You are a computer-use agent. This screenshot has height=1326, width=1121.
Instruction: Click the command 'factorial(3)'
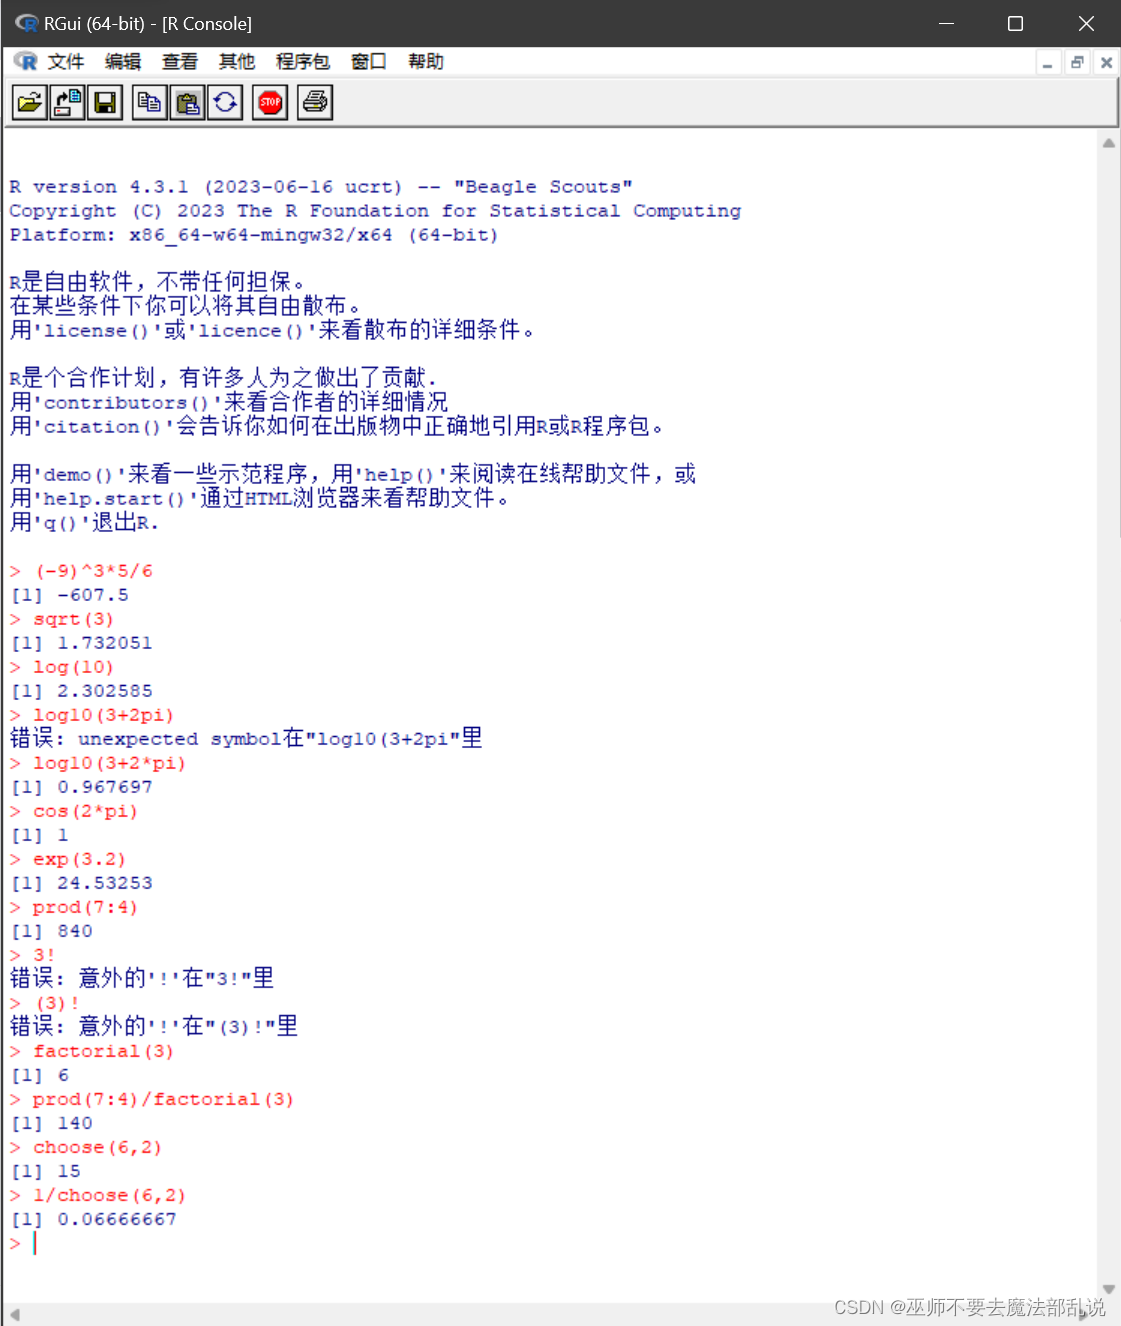104,1051
